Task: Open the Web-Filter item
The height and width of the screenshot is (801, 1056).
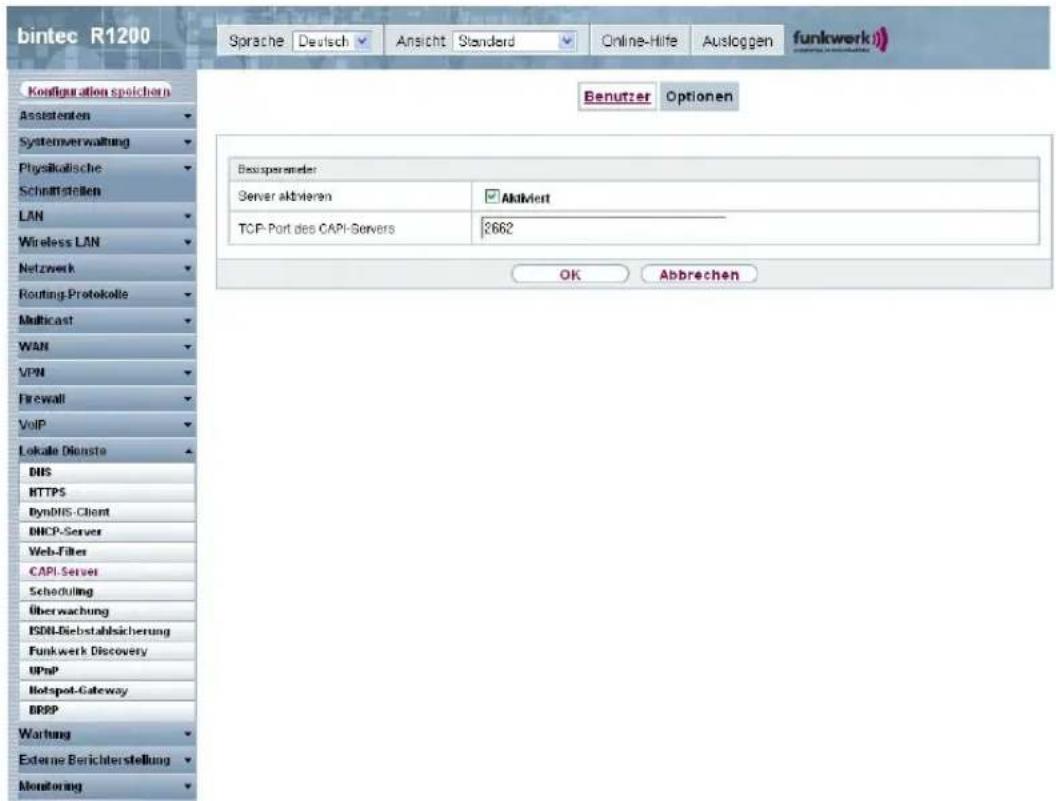Action: pyautogui.click(x=108, y=552)
